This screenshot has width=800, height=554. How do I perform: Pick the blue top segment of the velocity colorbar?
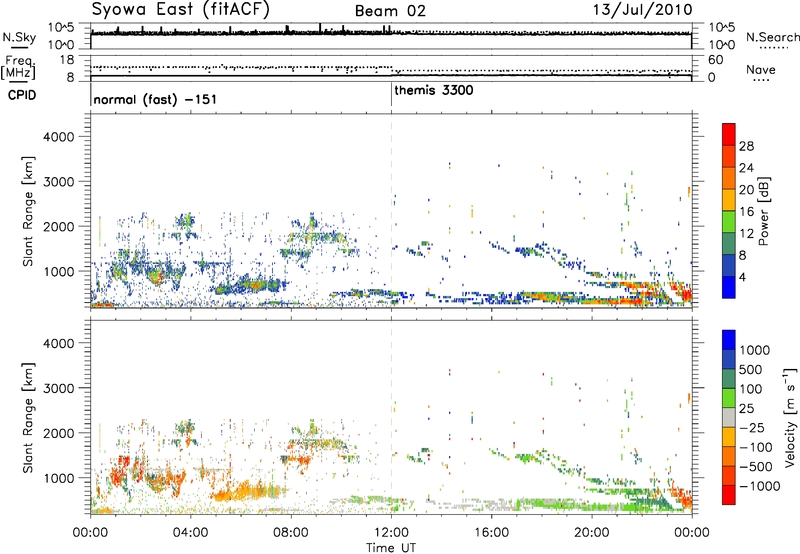[729, 340]
